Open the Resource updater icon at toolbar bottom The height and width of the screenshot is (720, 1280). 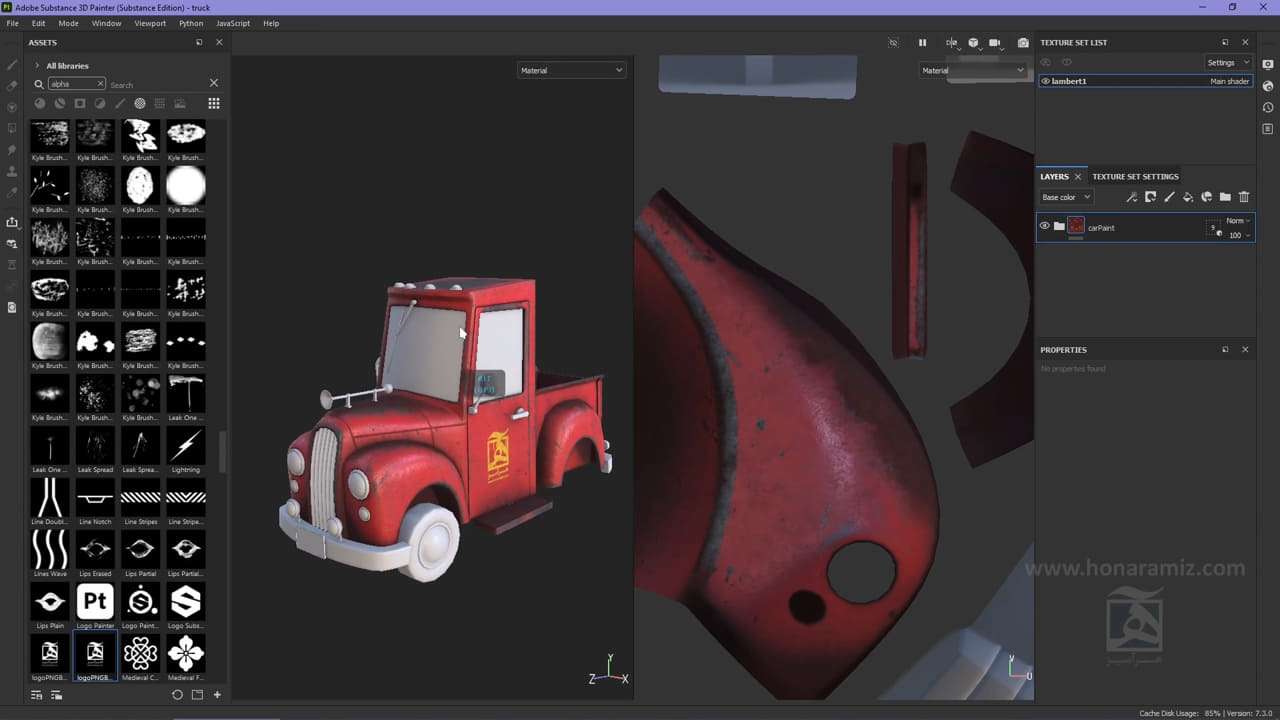click(x=12, y=307)
